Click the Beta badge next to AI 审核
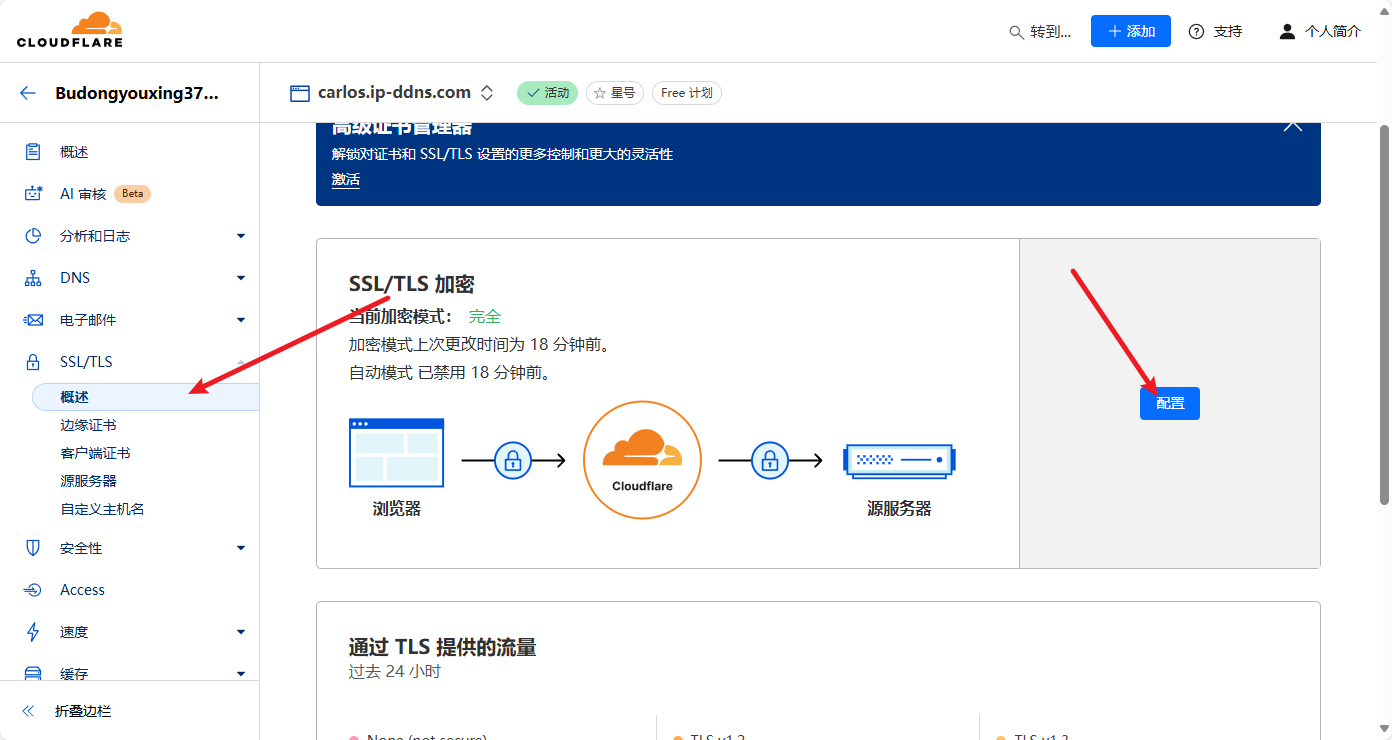Viewport: 1392px width, 740px height. [x=132, y=194]
